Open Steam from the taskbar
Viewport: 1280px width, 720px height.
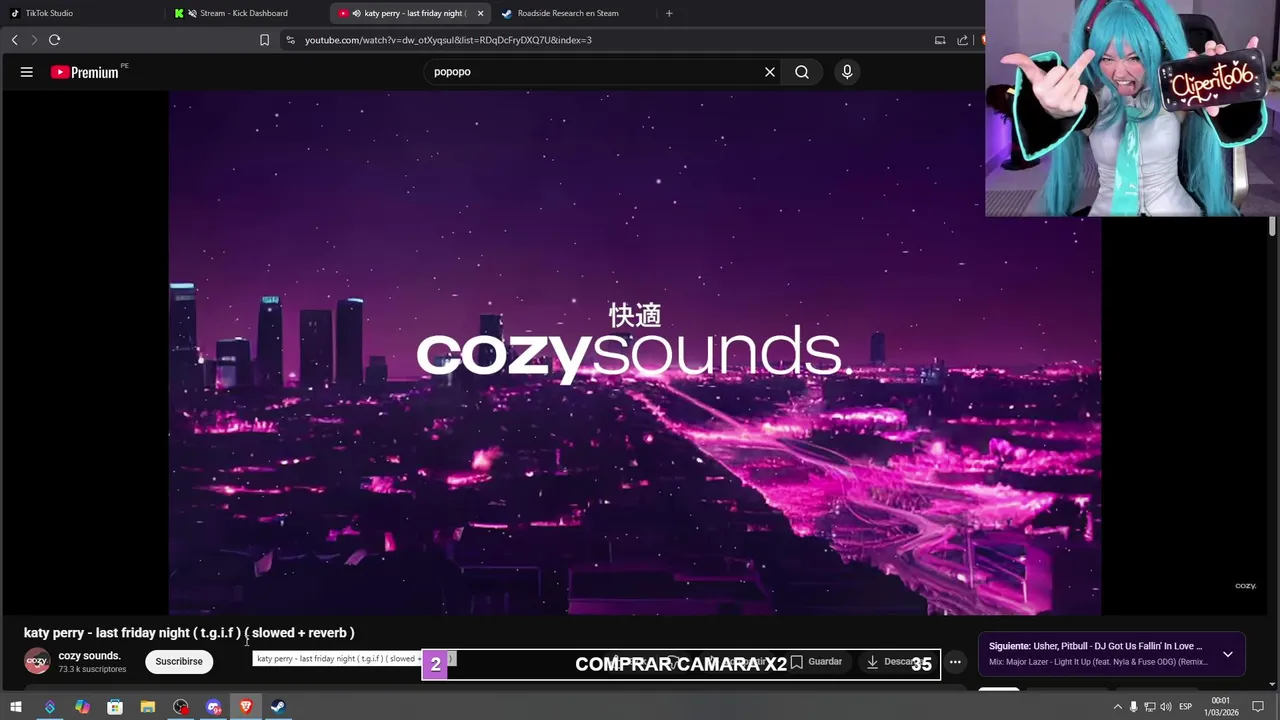278,707
